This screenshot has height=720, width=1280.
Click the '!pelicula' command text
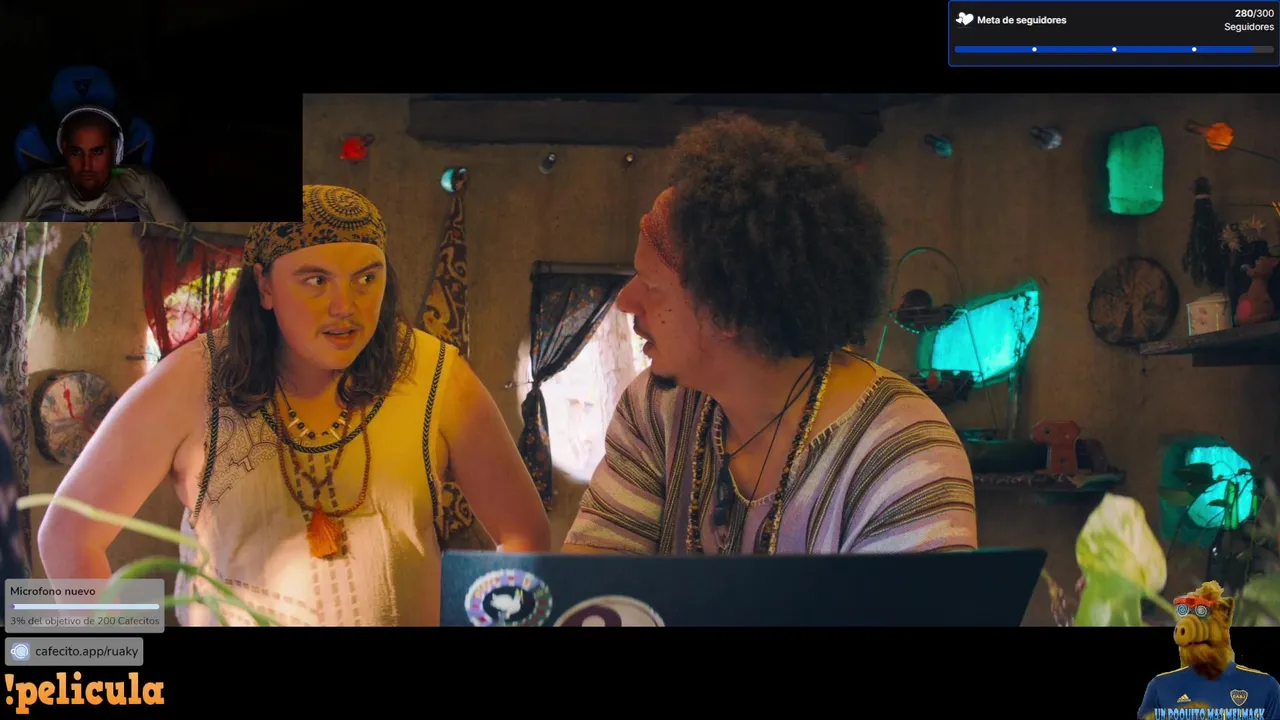(x=84, y=691)
